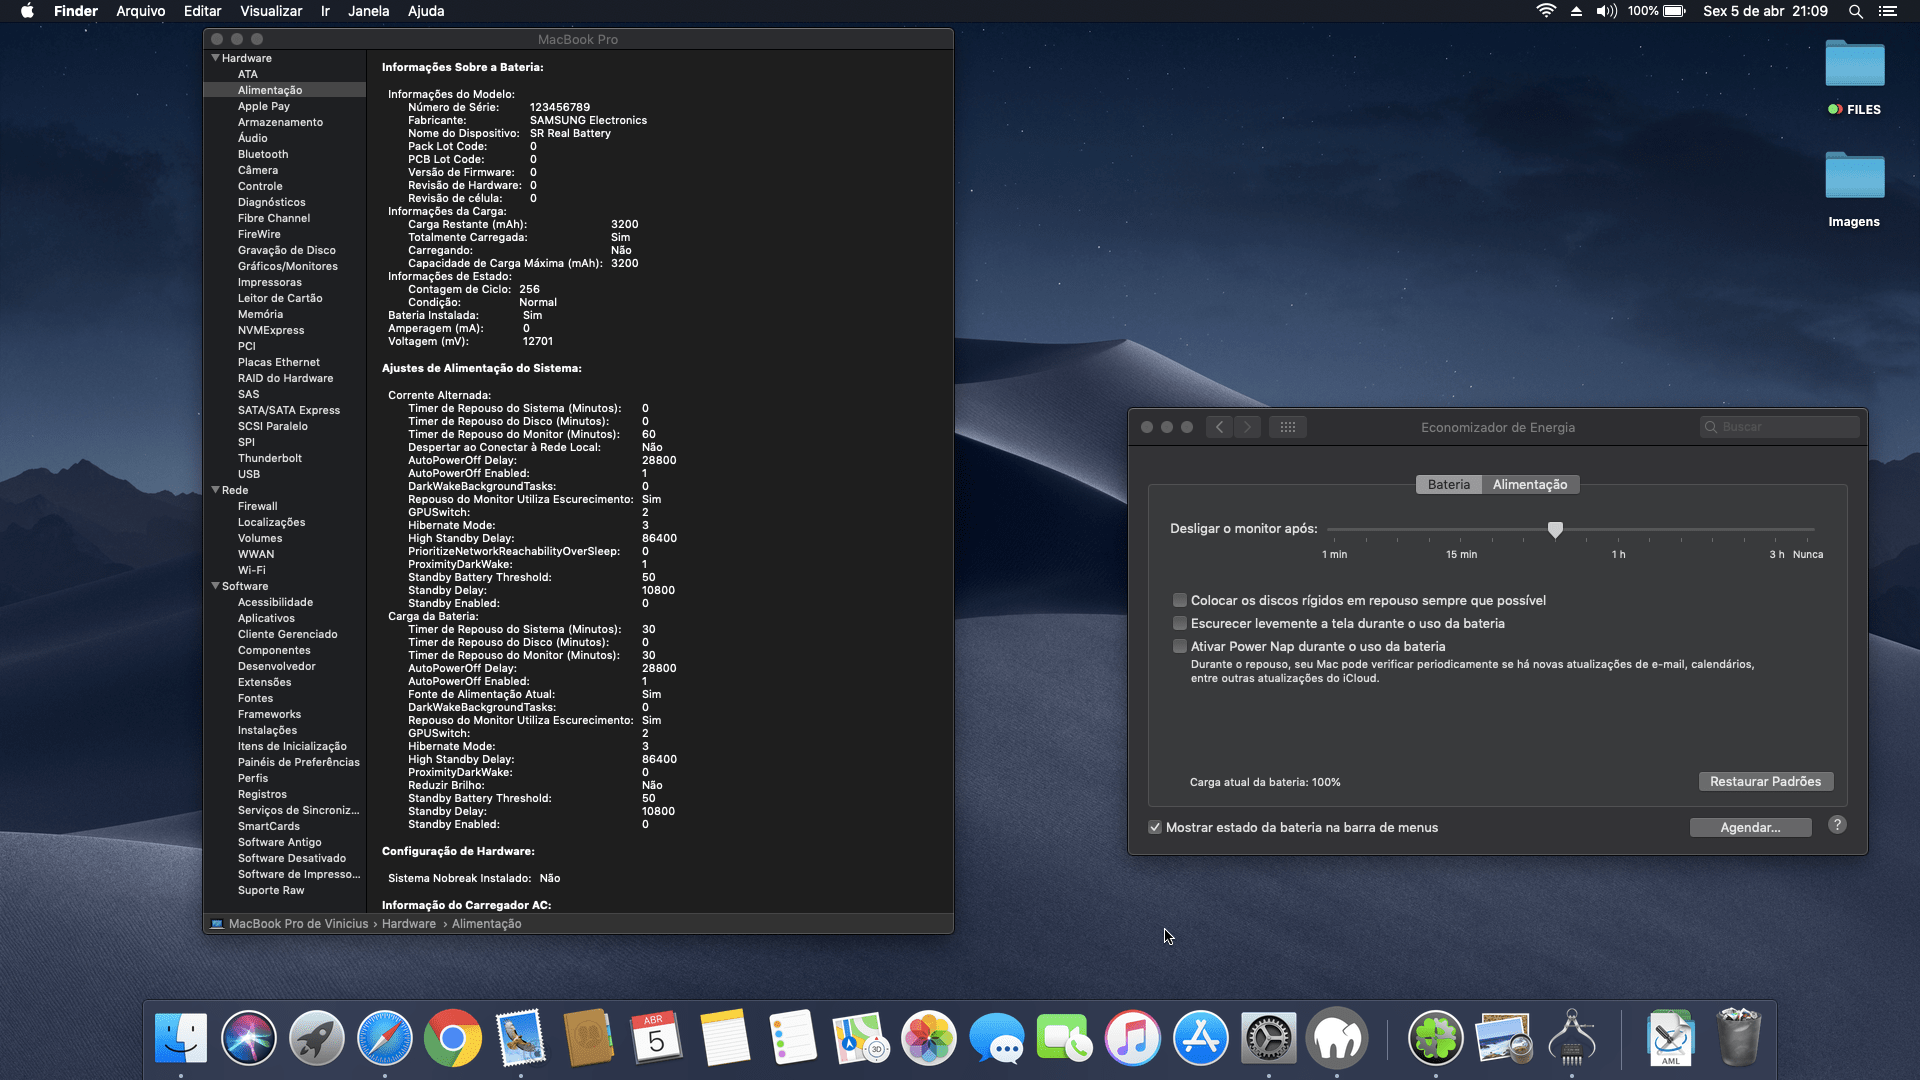Screen dimensions: 1920x1080
Task: Open Spotlight search magnifier in menu bar
Action: 1855,11
